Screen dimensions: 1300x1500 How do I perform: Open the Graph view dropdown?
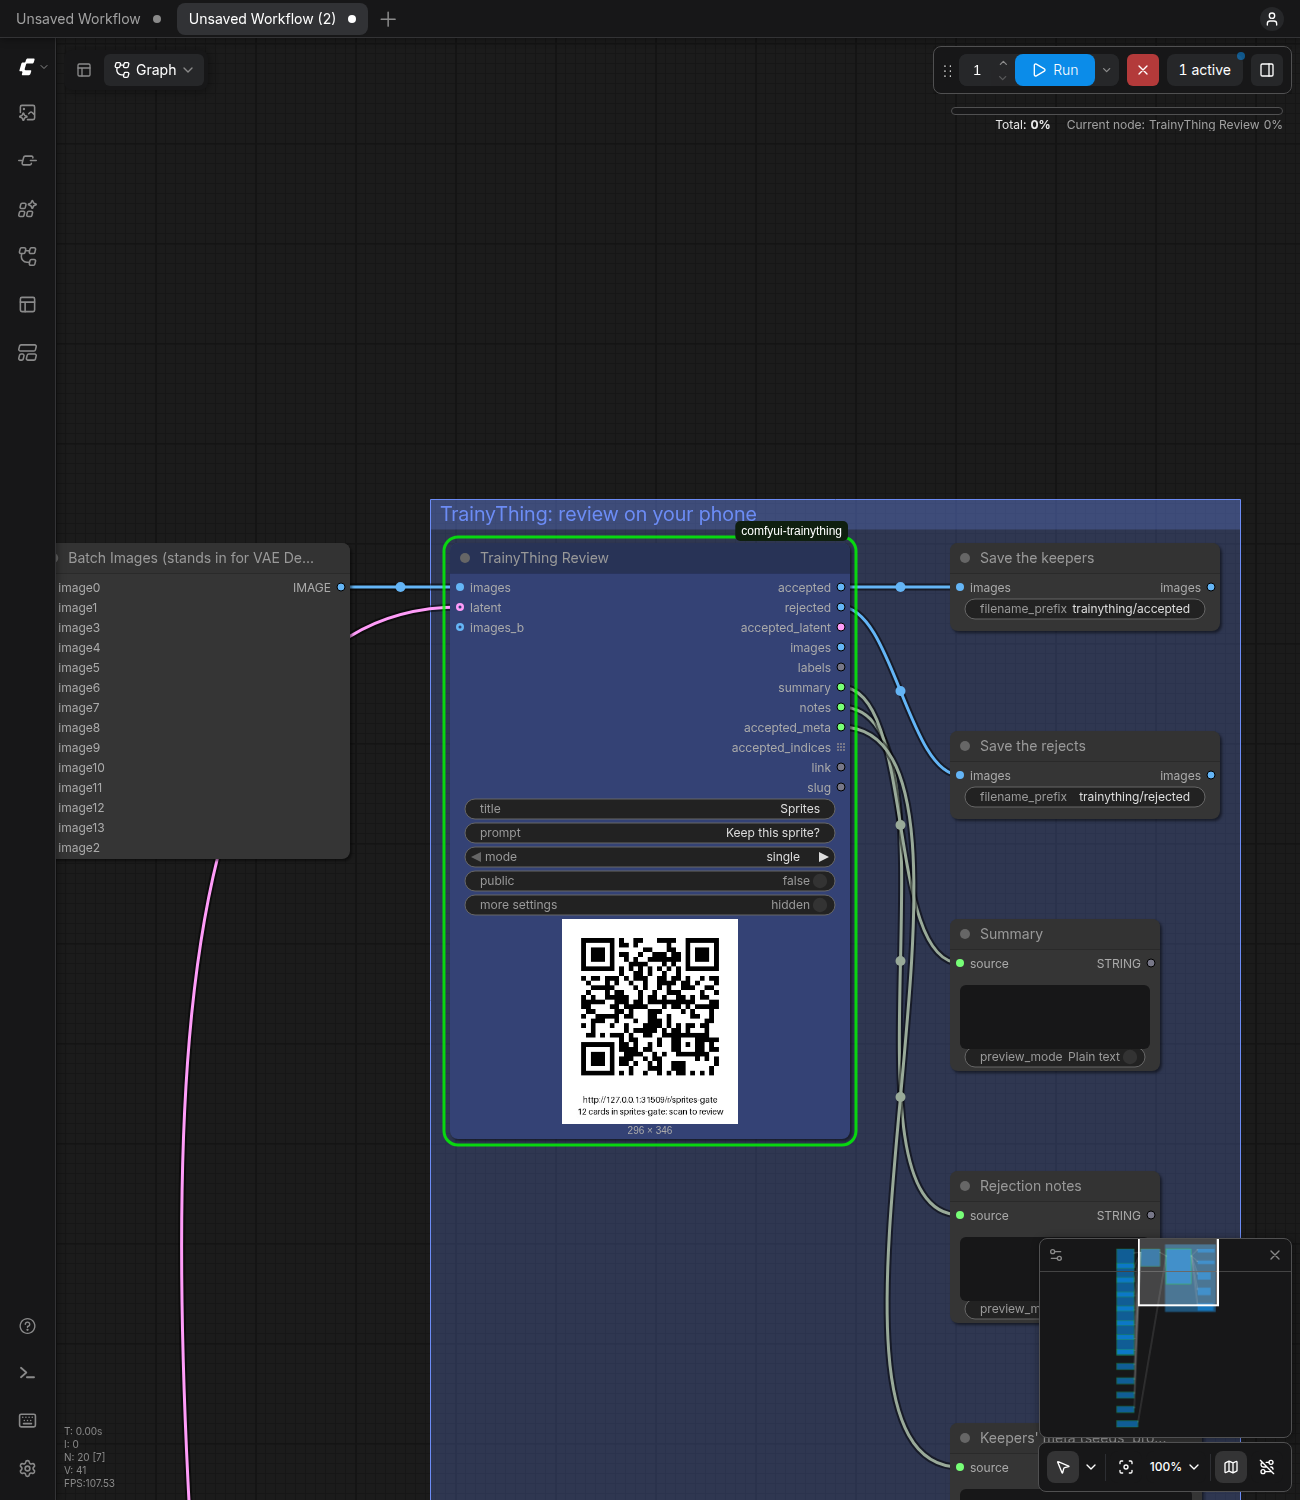154,70
